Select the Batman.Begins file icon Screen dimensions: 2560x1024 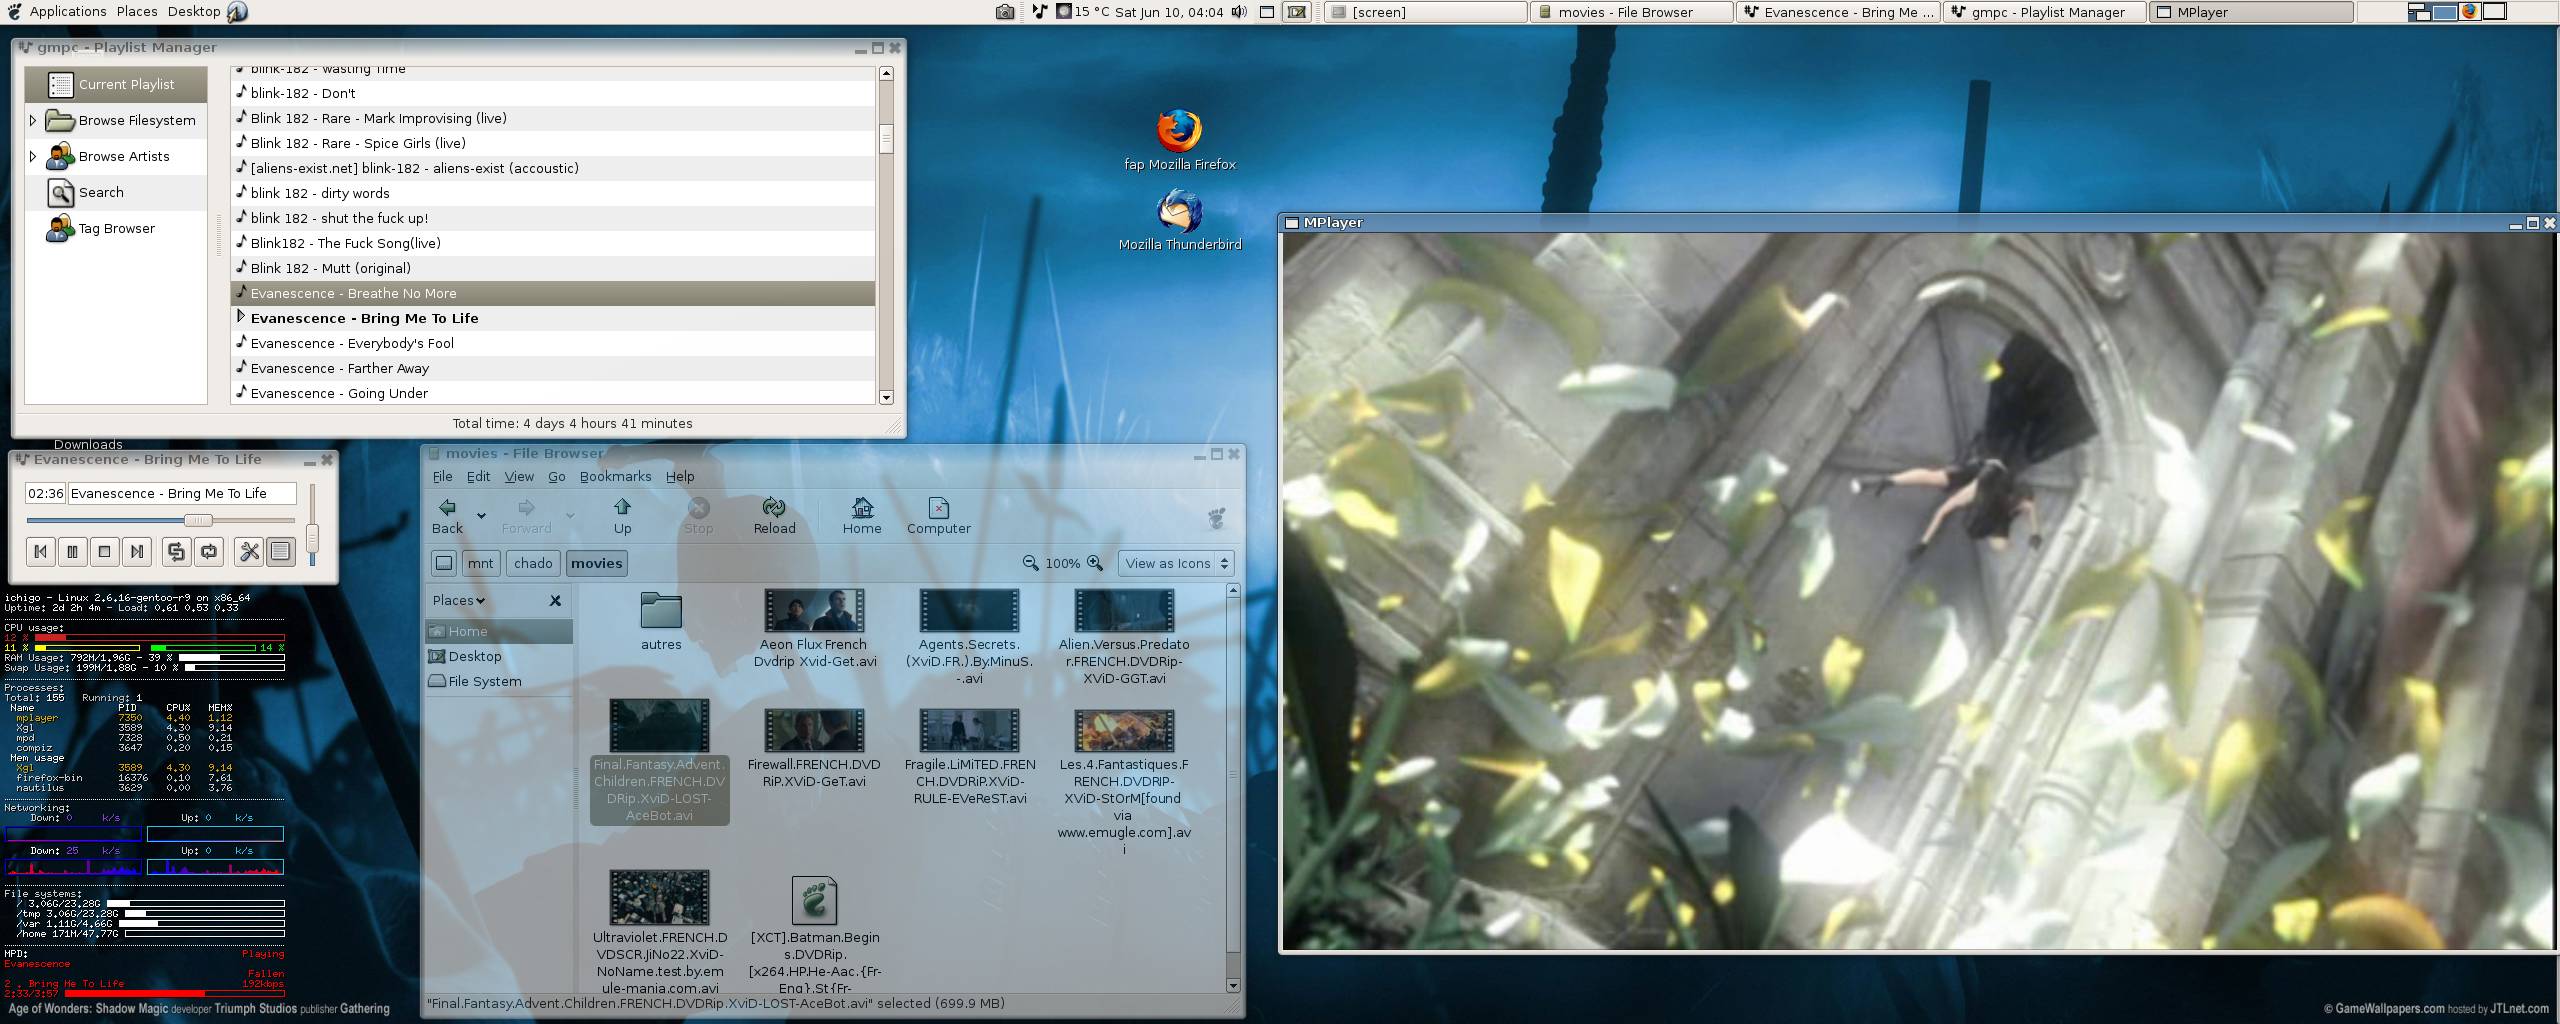[x=814, y=900]
